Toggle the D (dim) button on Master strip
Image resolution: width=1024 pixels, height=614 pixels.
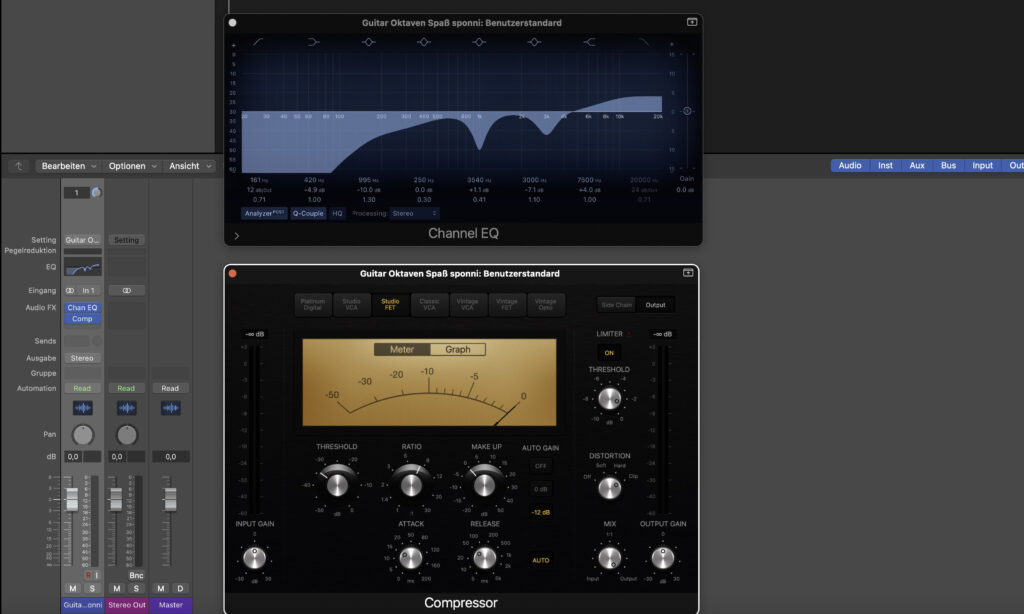(x=180, y=589)
